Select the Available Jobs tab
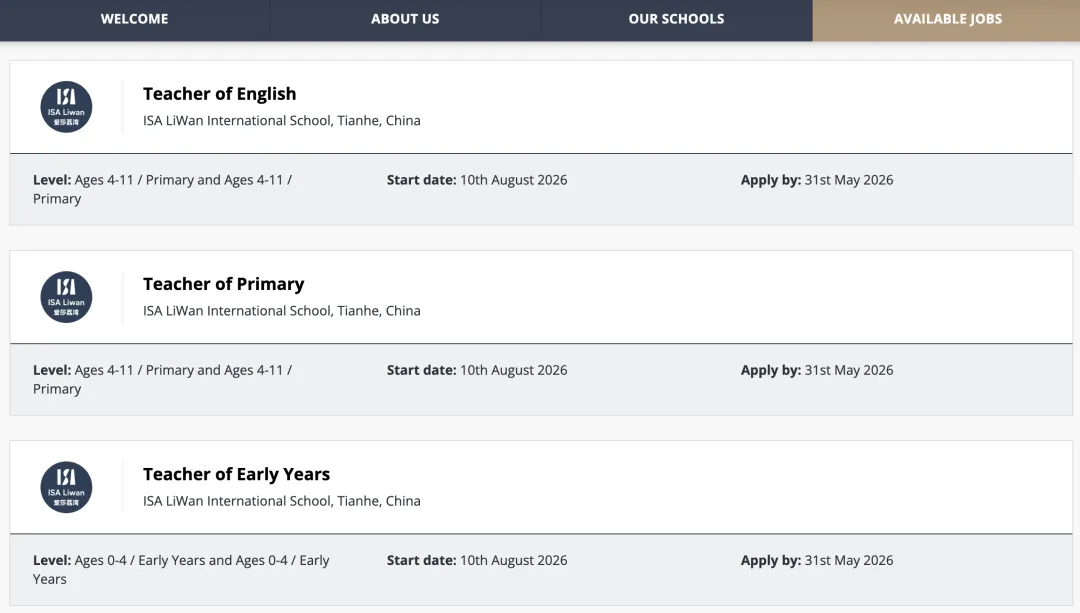Screen dimensions: 1080x613 (x=947, y=19)
